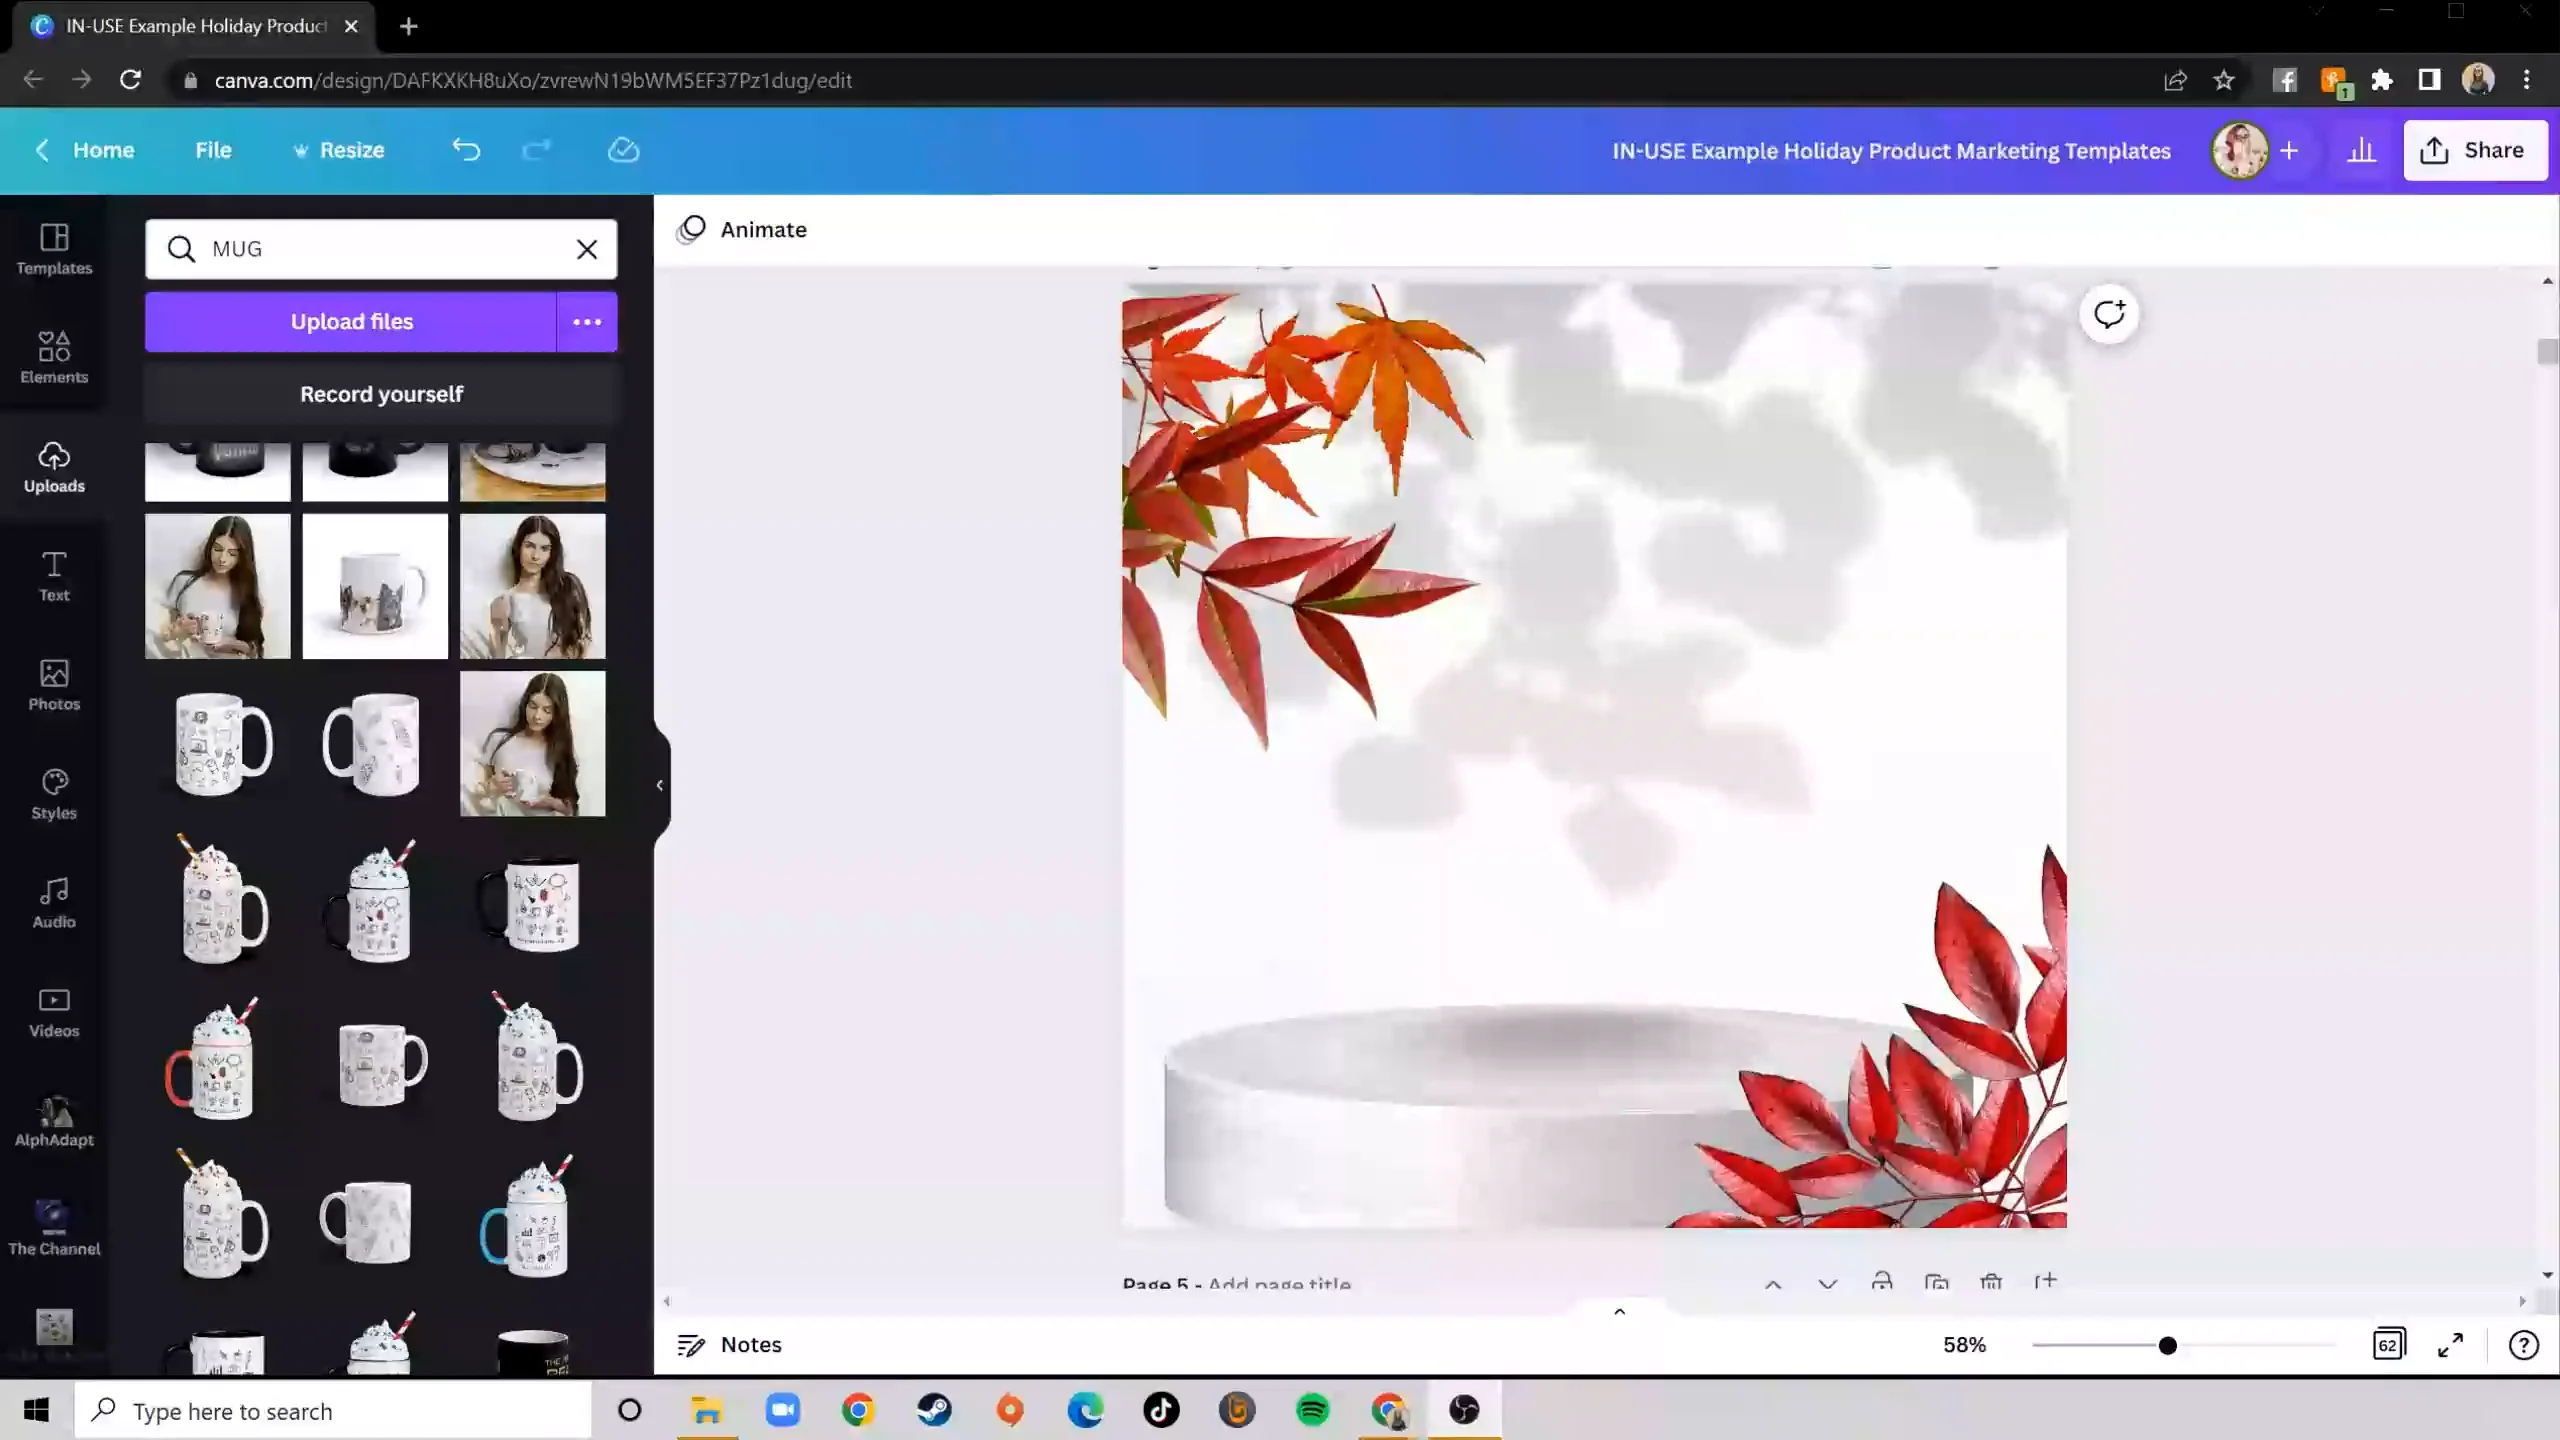Click the Record yourself button
Screen dimensions: 2560x1440
click(x=381, y=394)
